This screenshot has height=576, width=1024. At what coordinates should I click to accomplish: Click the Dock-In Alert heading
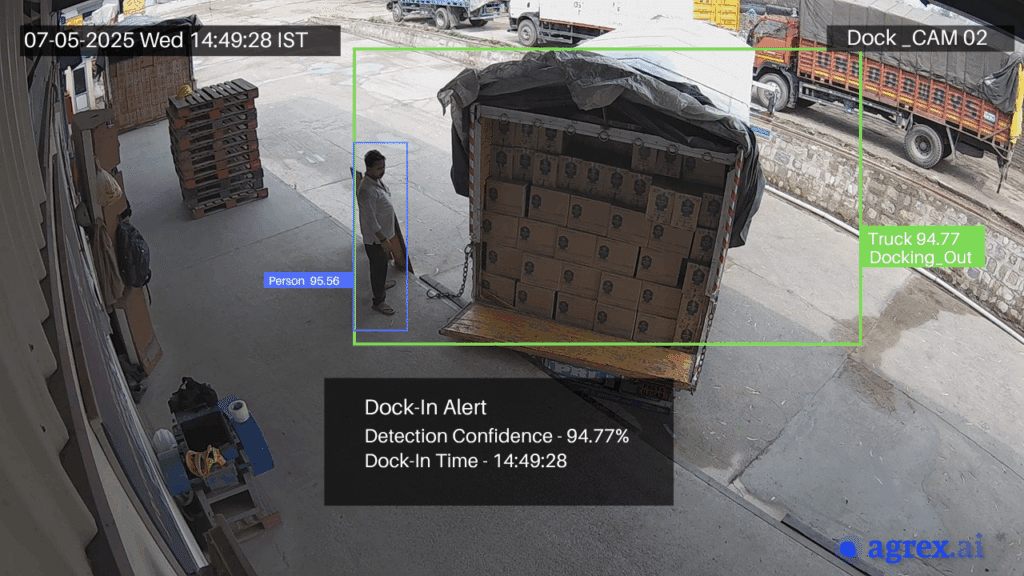(x=425, y=407)
